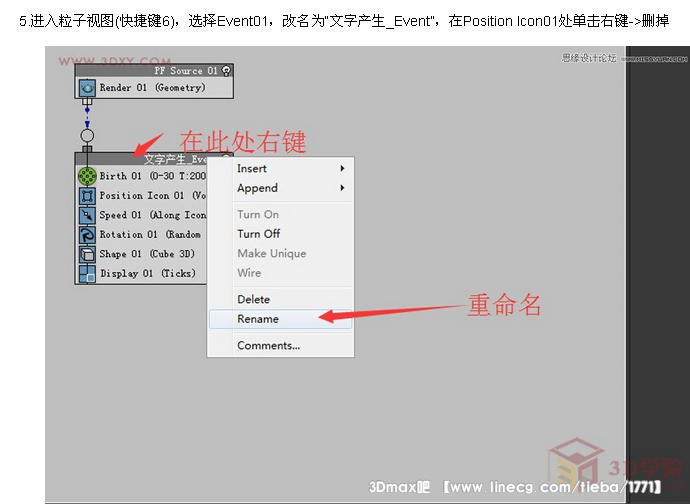690x504 pixels.
Task: Click the event input circle connector
Action: (87, 136)
